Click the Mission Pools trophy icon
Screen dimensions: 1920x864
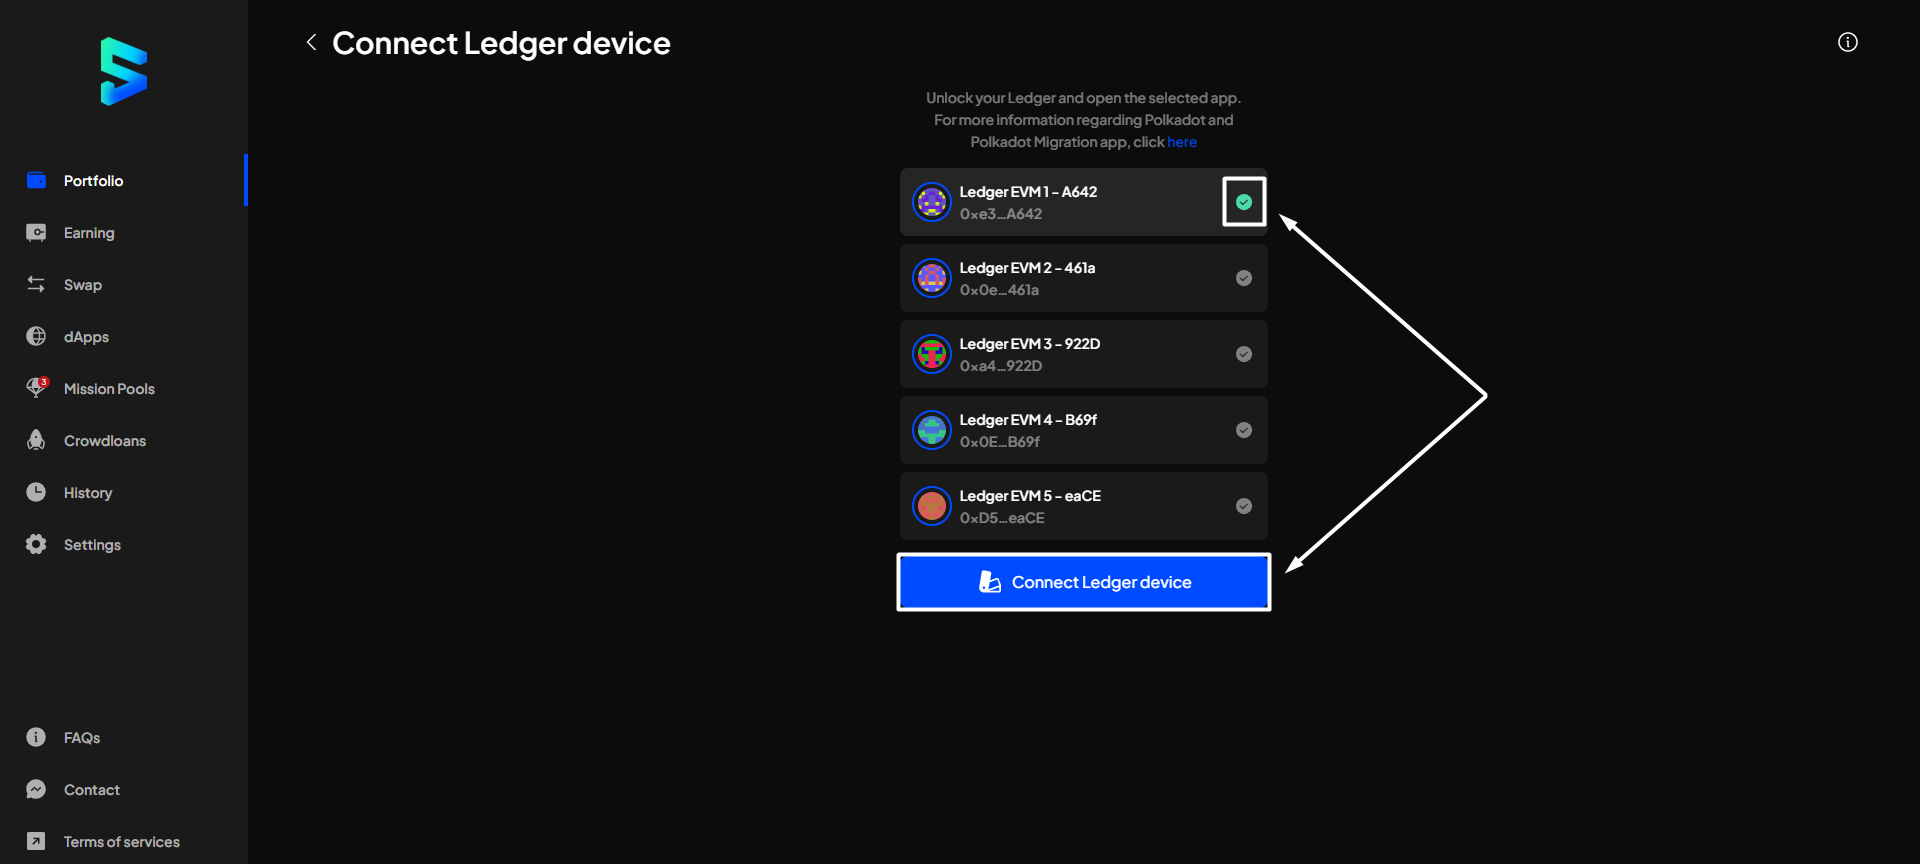(x=37, y=388)
